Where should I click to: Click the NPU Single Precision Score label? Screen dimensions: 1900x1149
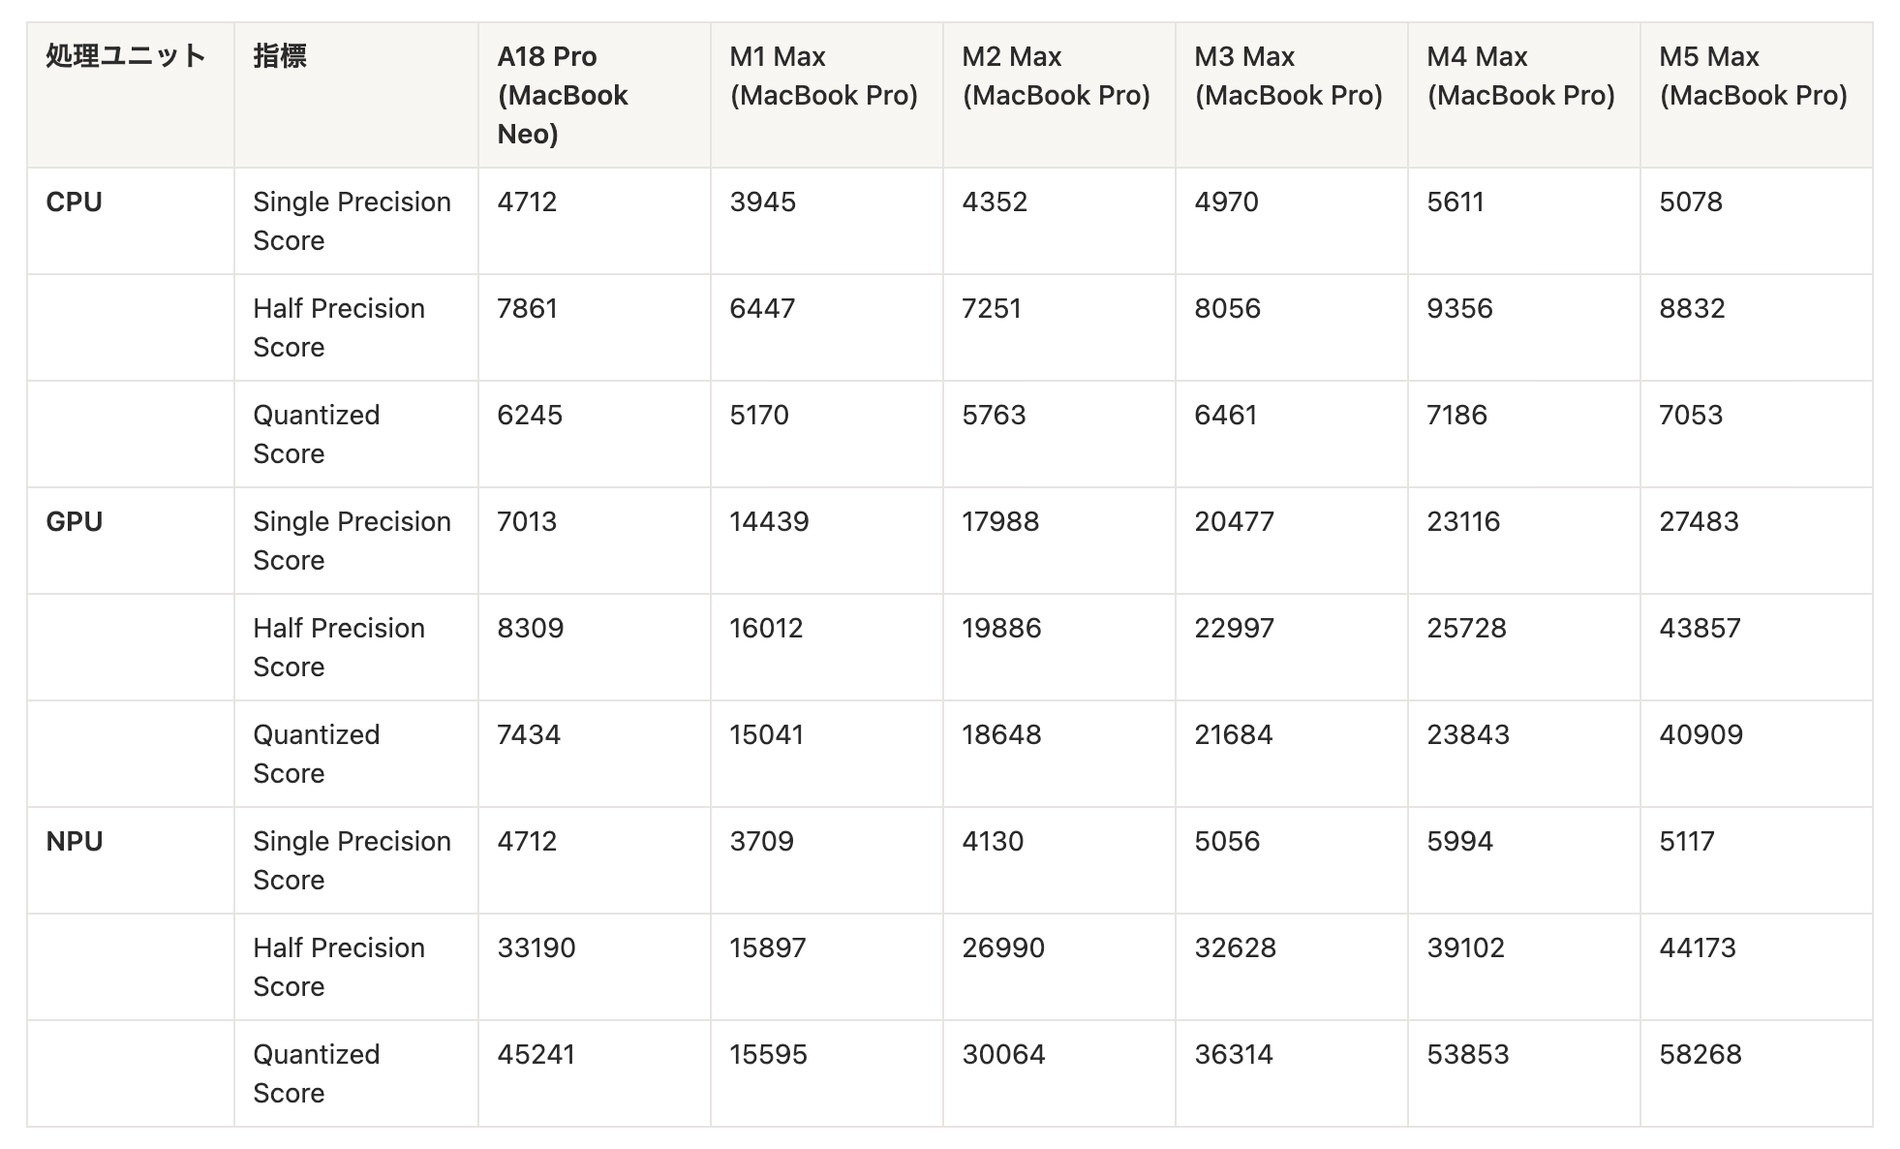point(352,860)
